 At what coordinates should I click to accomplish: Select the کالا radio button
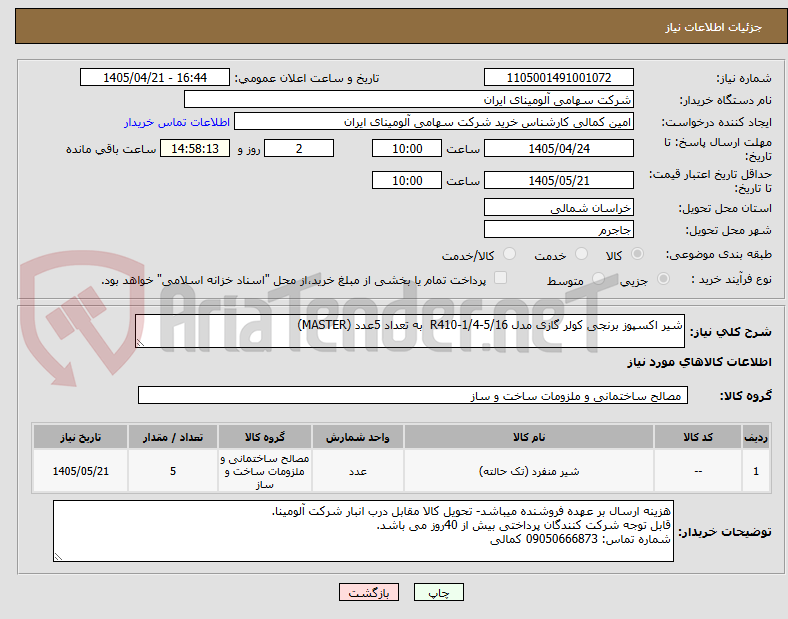pos(637,254)
